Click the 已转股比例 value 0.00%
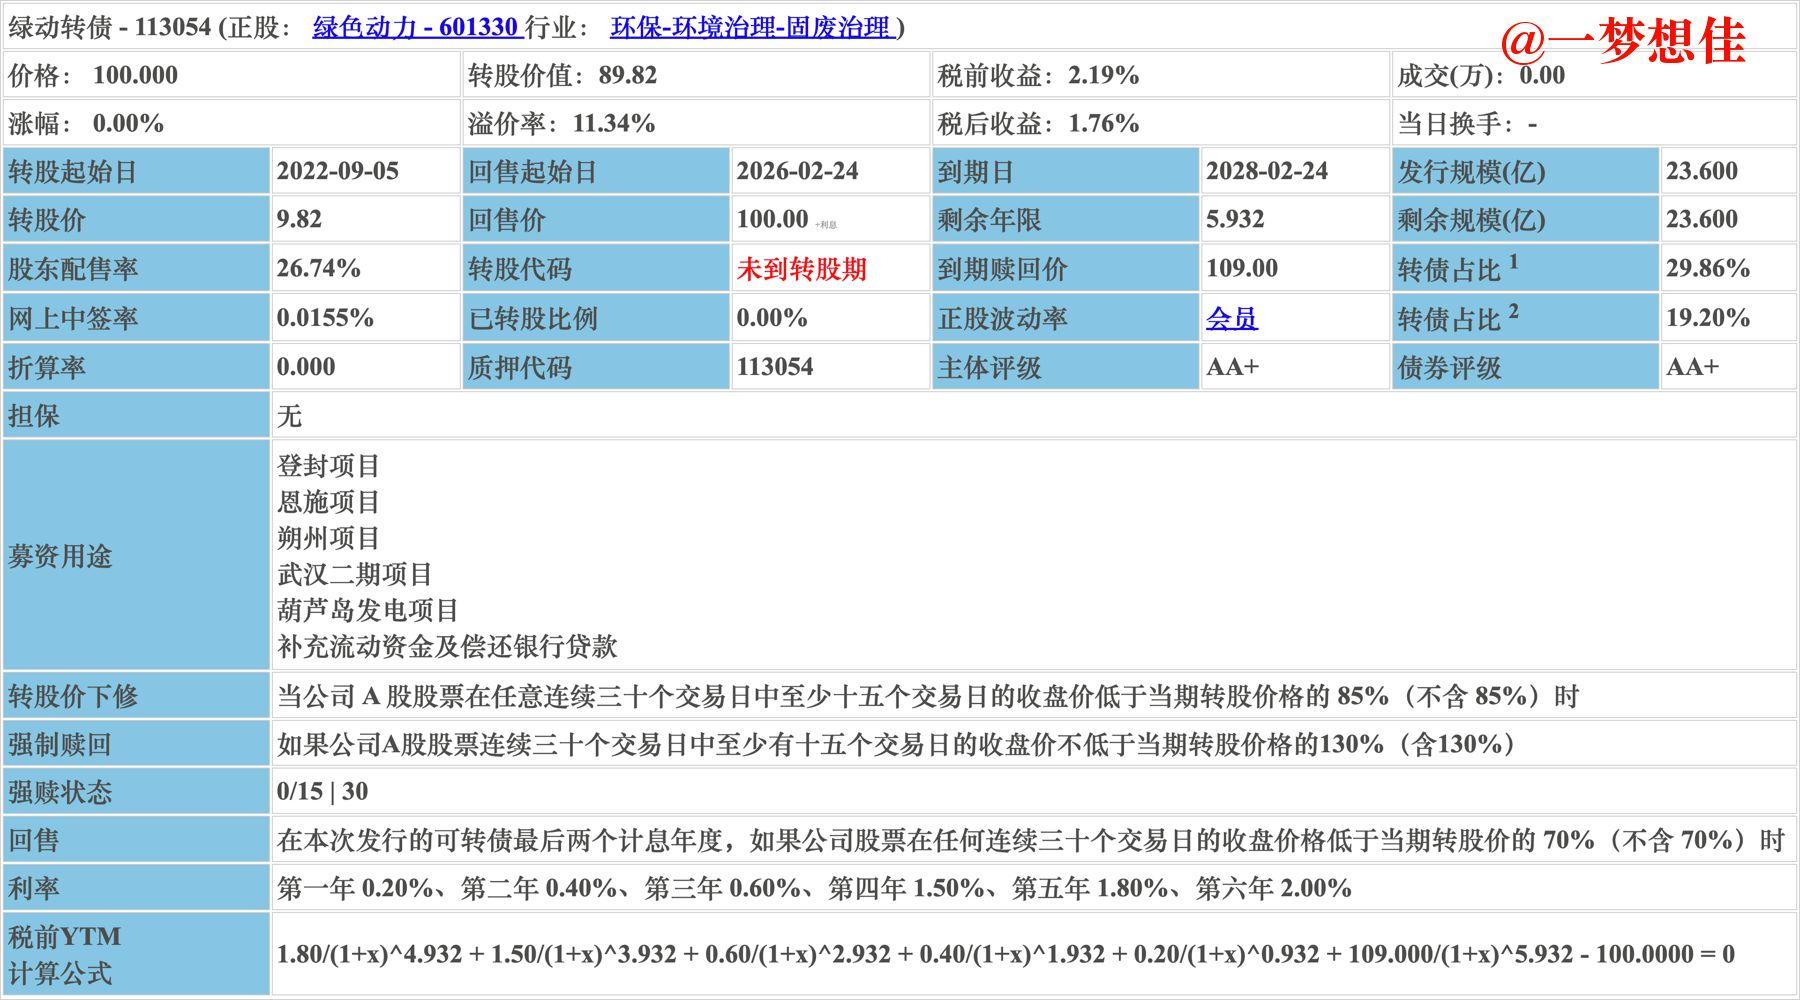This screenshot has width=1800, height=1000. click(x=771, y=318)
